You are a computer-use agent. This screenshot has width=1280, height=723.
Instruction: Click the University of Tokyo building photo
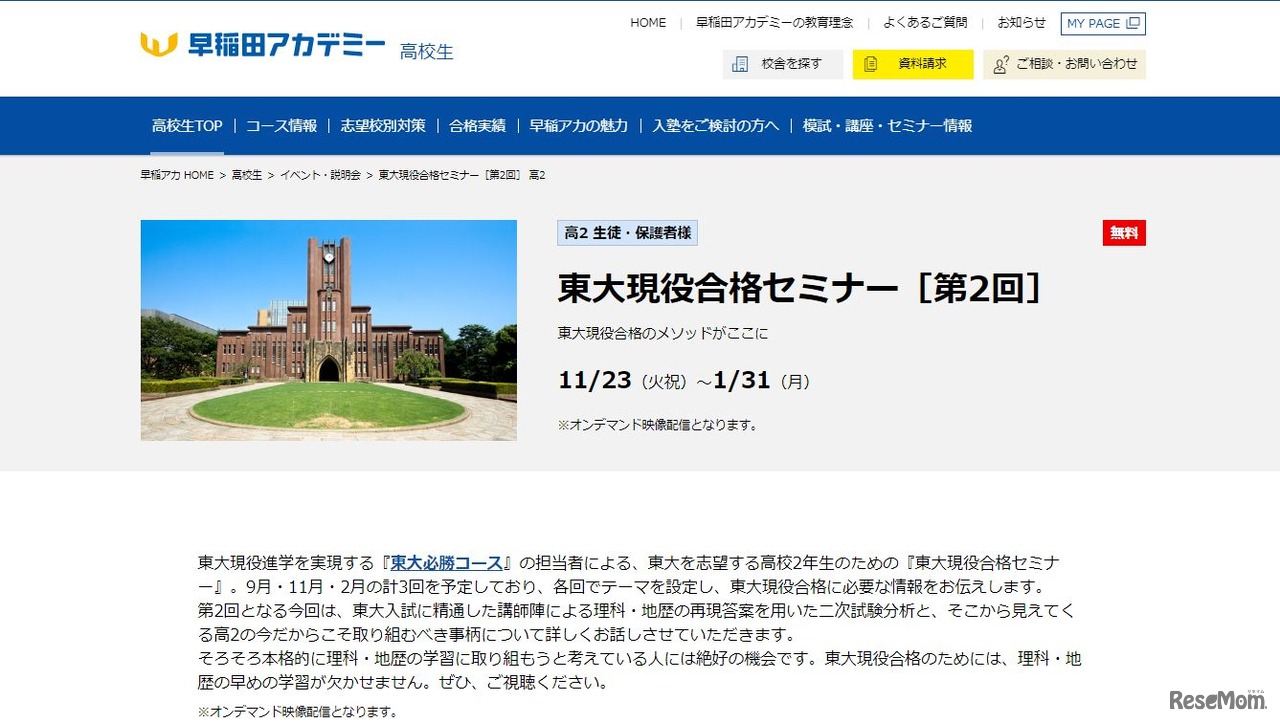coord(329,330)
